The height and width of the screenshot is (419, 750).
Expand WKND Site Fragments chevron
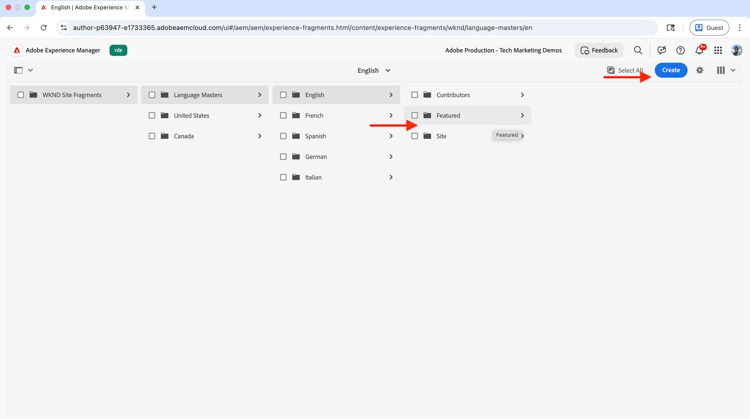pos(128,95)
